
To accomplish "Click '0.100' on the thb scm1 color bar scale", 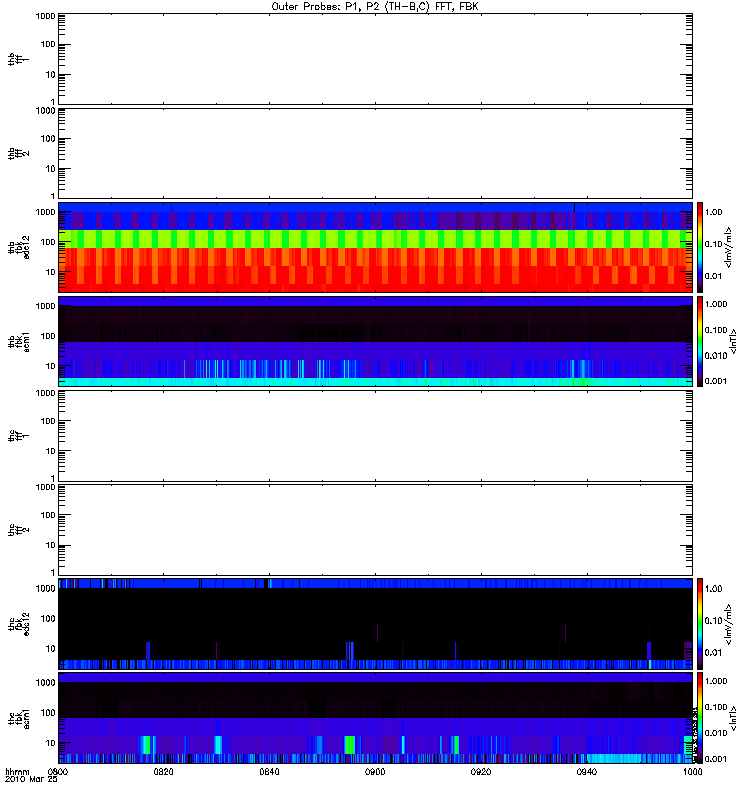I will (x=716, y=330).
